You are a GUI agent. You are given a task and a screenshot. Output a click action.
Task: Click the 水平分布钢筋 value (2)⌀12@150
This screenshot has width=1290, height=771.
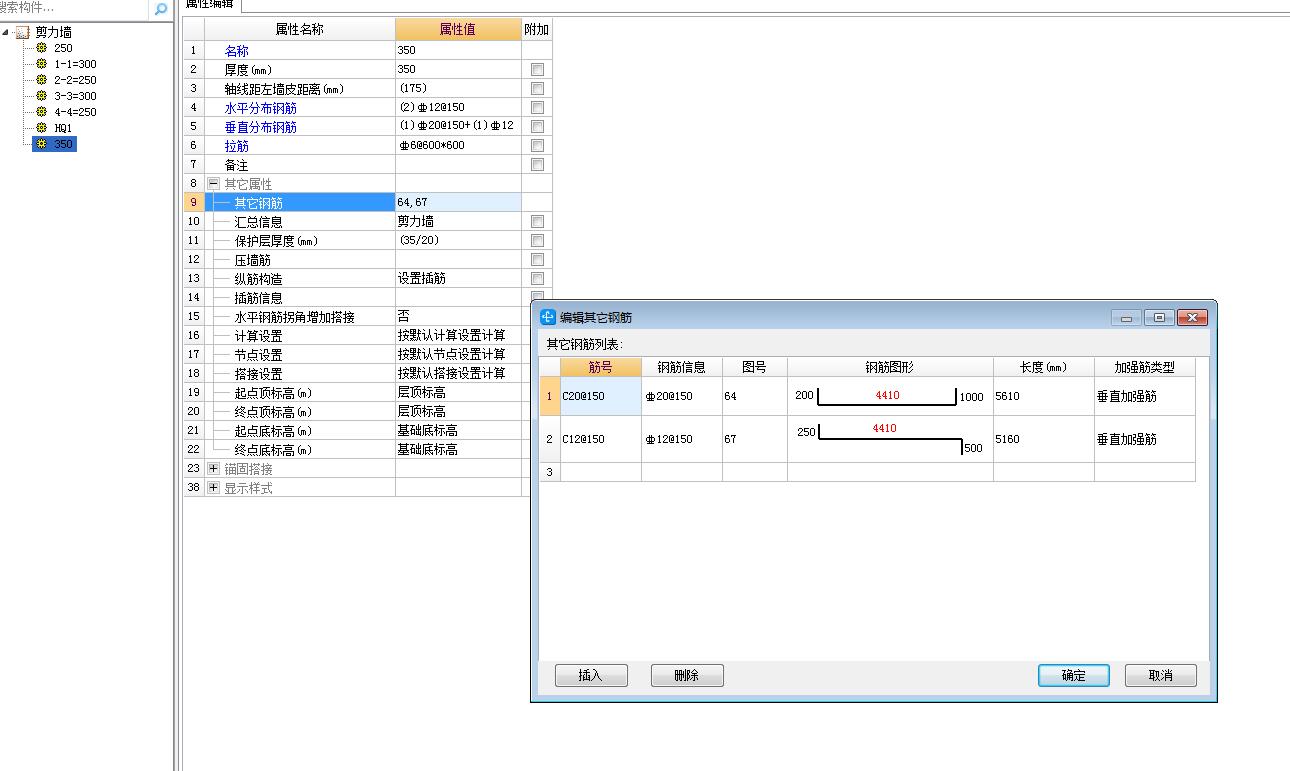[458, 107]
